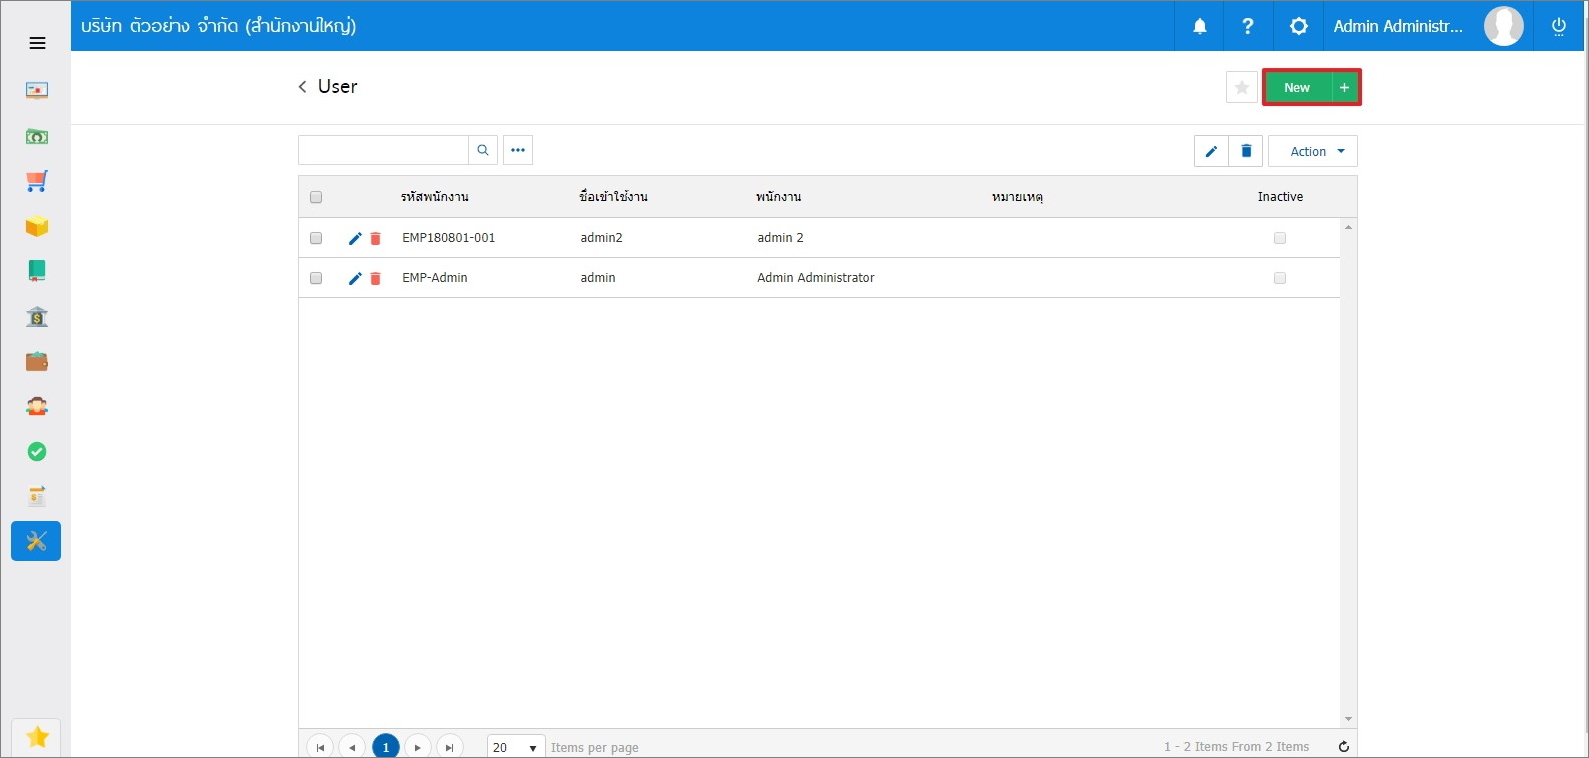The image size is (1589, 758).
Task: Click scrollbar down arrow of the grid
Action: click(x=1348, y=719)
